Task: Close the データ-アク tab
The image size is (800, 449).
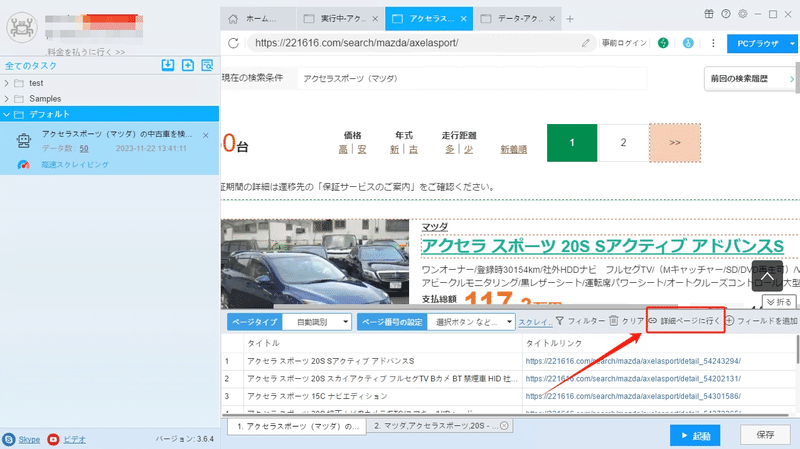Action: point(552,19)
